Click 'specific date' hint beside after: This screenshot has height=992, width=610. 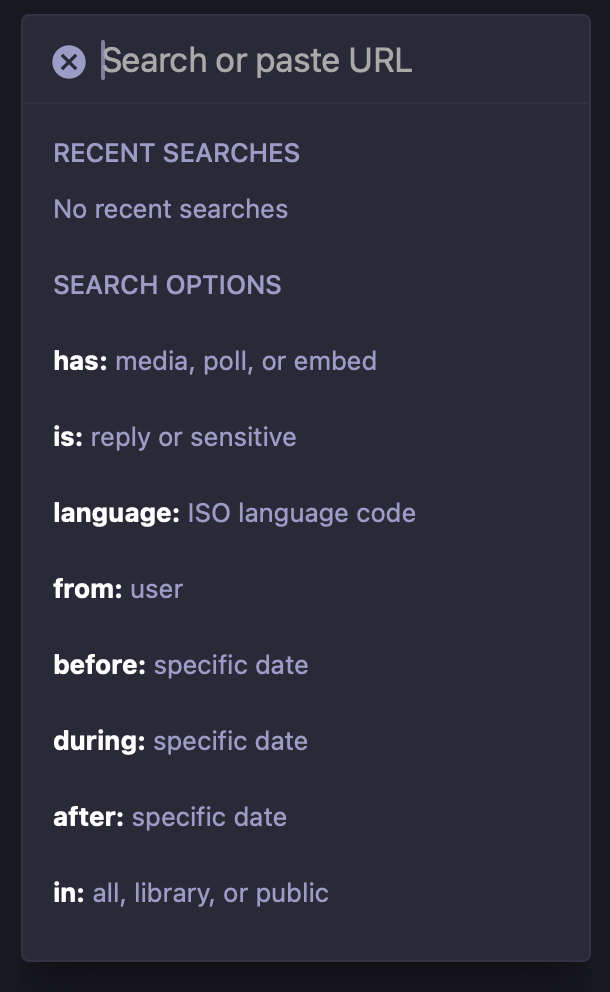[x=209, y=817]
